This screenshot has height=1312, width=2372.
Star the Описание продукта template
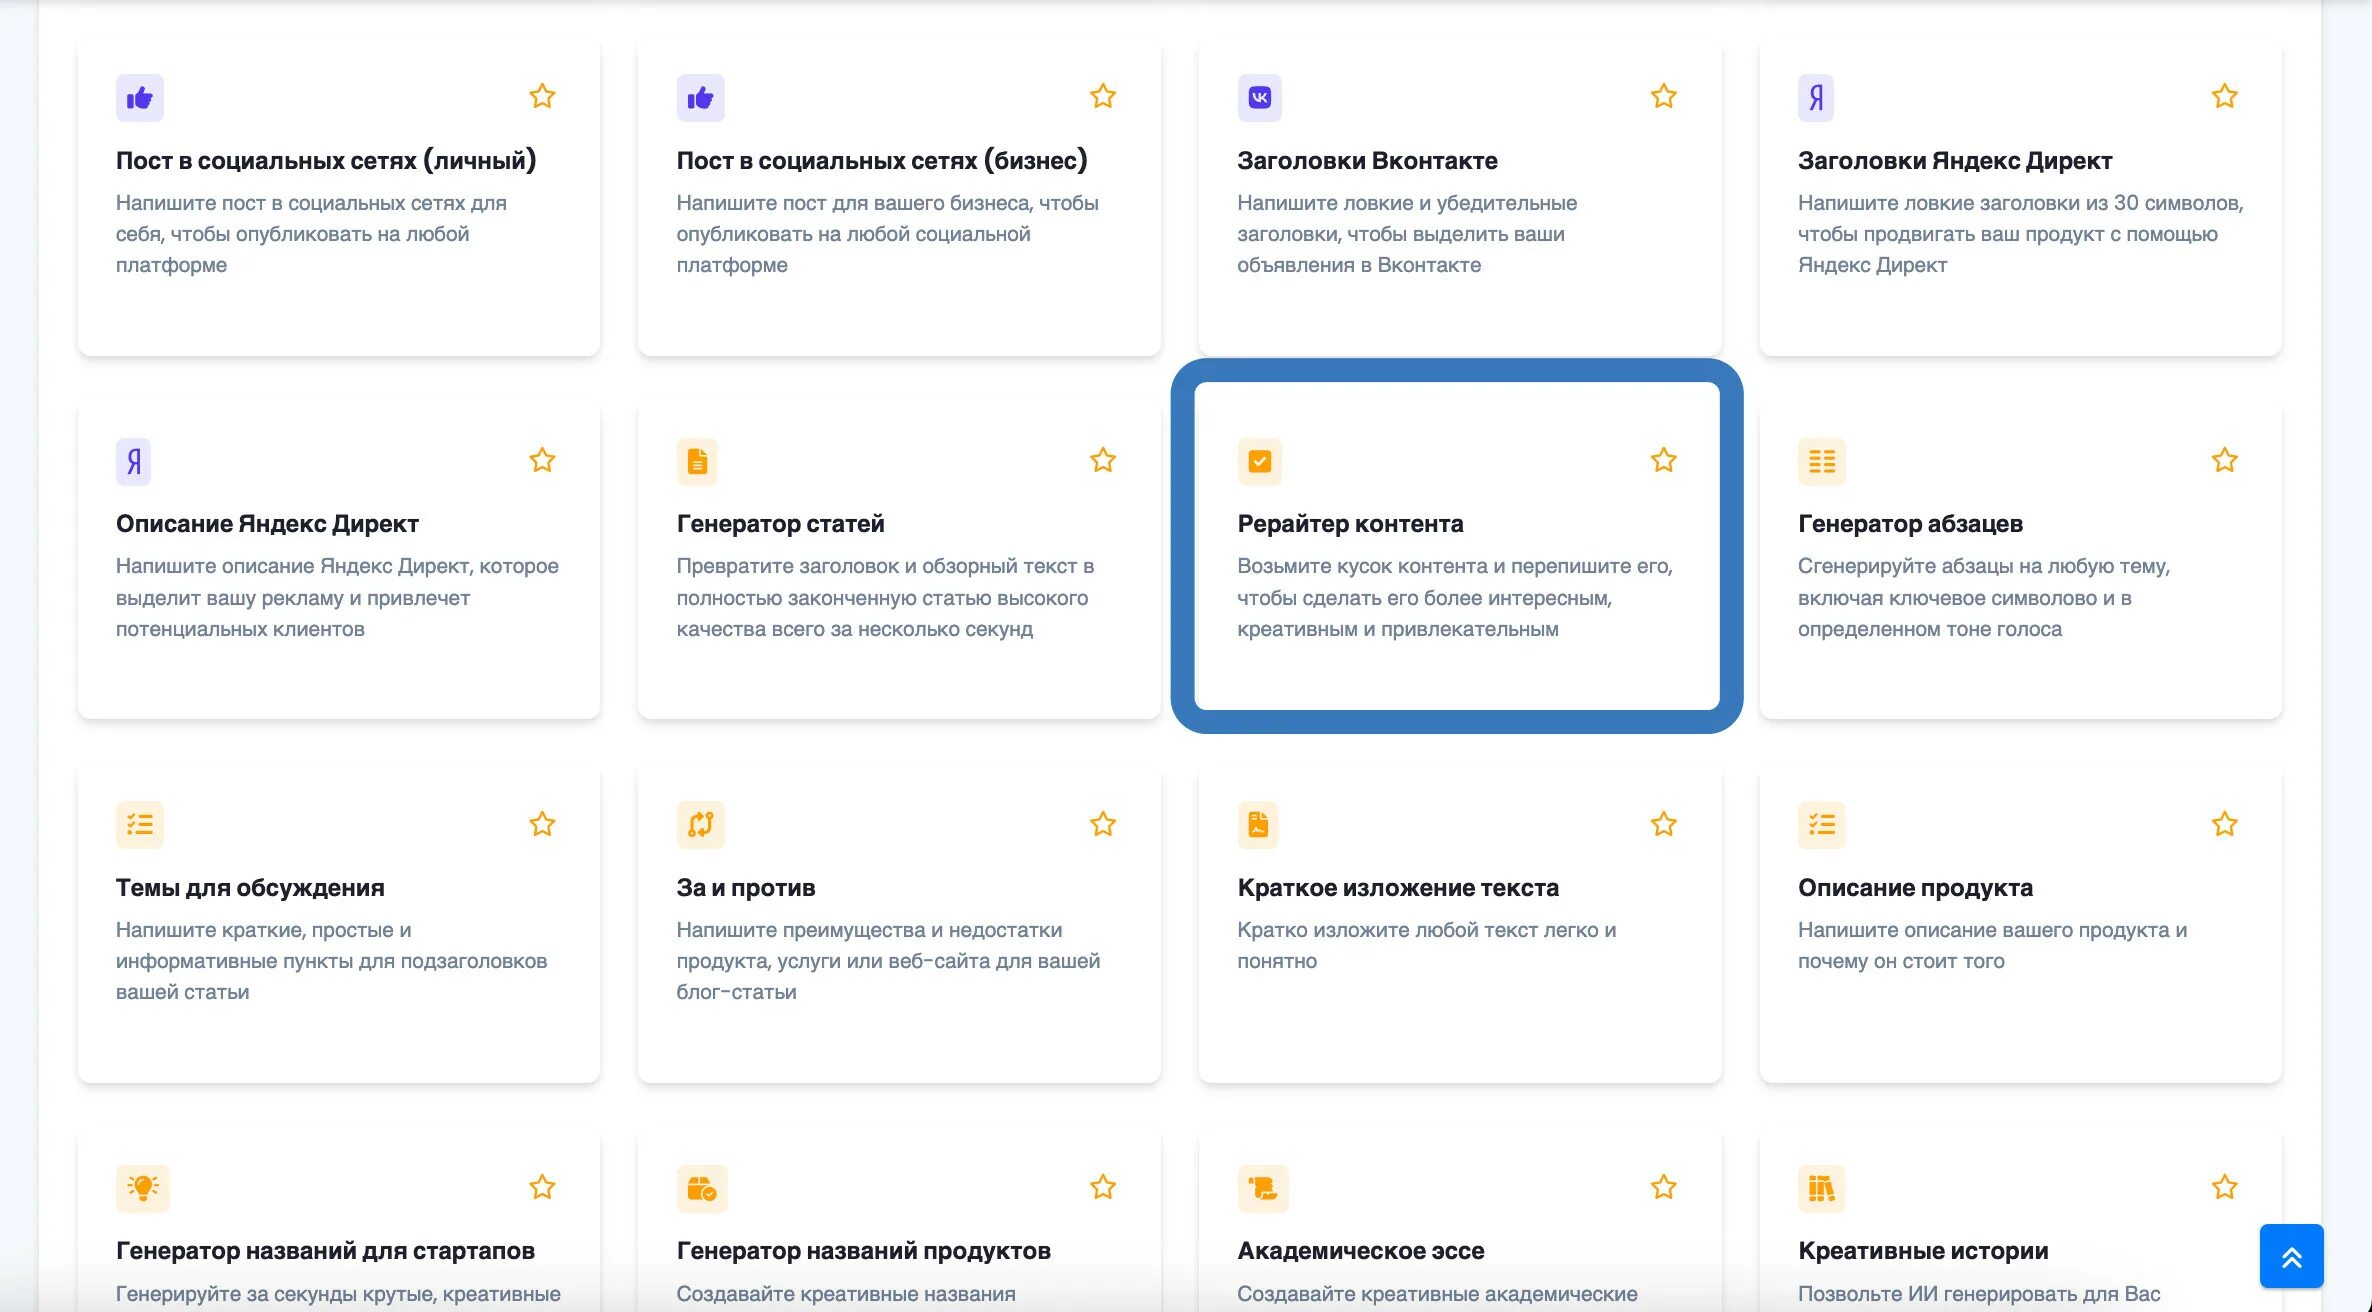click(2224, 824)
